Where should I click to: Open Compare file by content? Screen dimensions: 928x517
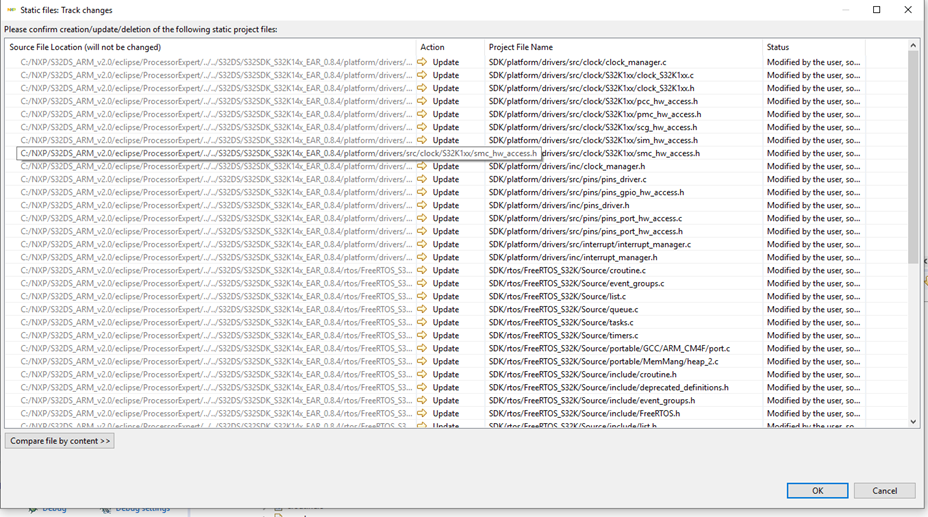coord(60,441)
